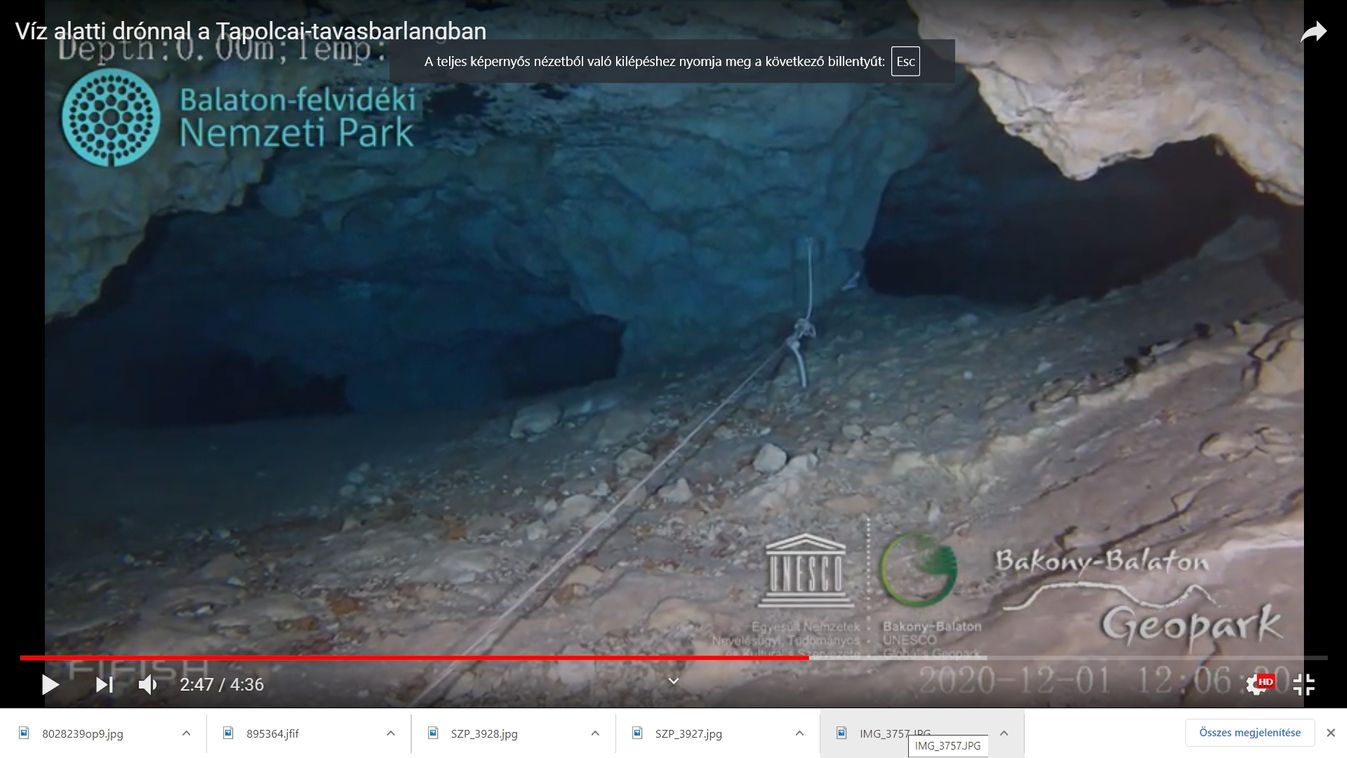Screen dimensions: 1347x758
Task: Open options arrow for SZP_3928.jpg
Action: tap(595, 733)
